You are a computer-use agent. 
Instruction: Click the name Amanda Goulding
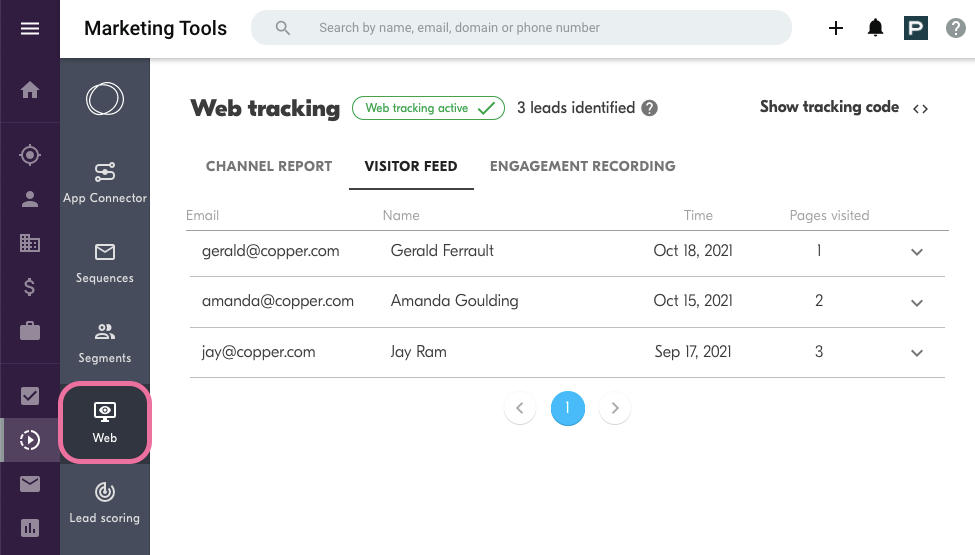pyautogui.click(x=455, y=301)
